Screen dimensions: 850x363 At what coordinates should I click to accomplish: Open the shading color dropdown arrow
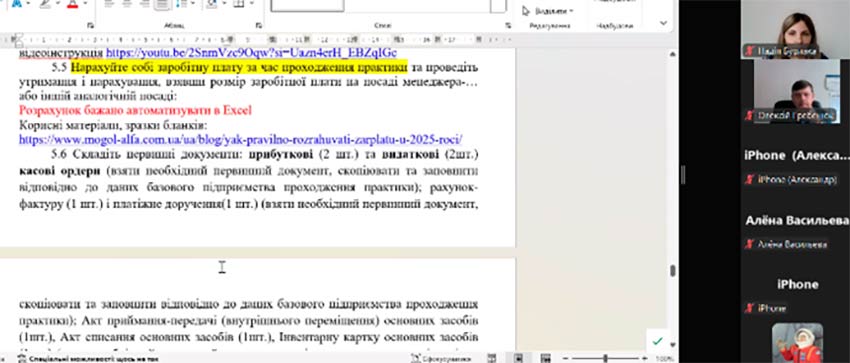(223, 4)
